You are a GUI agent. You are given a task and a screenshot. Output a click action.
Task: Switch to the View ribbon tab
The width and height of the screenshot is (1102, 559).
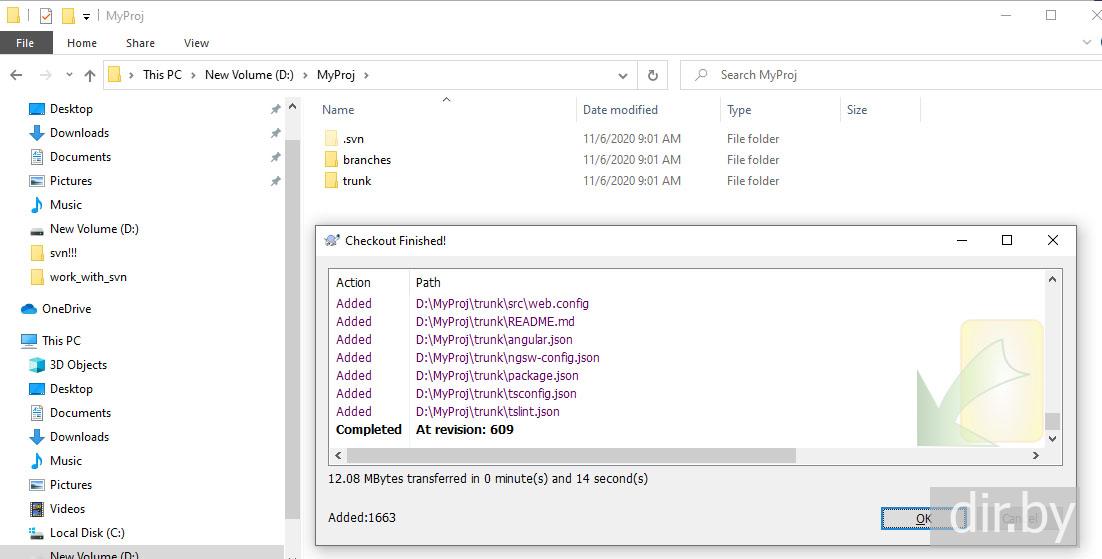pyautogui.click(x=196, y=43)
